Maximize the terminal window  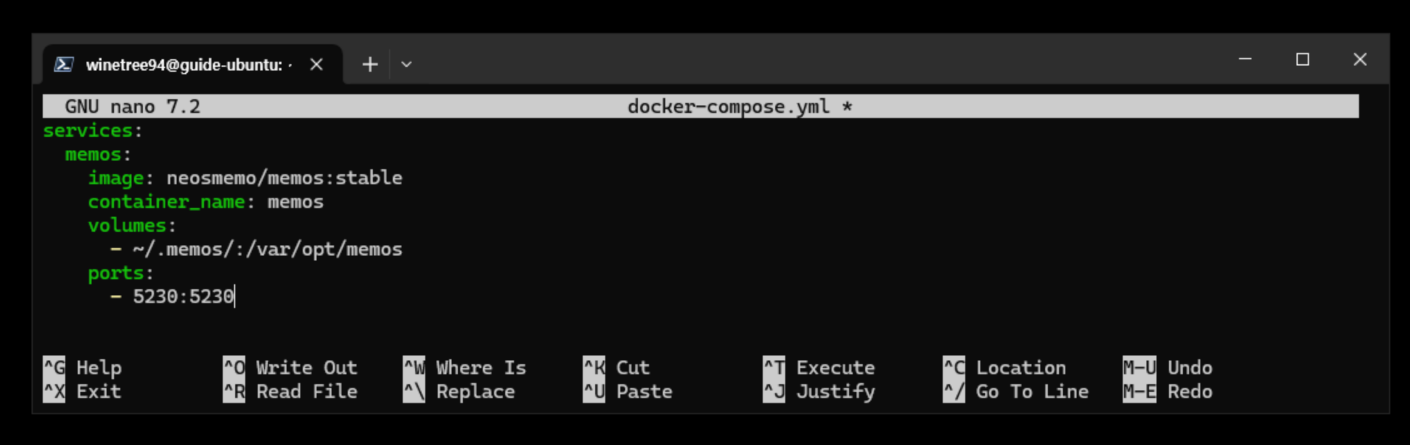click(1302, 60)
